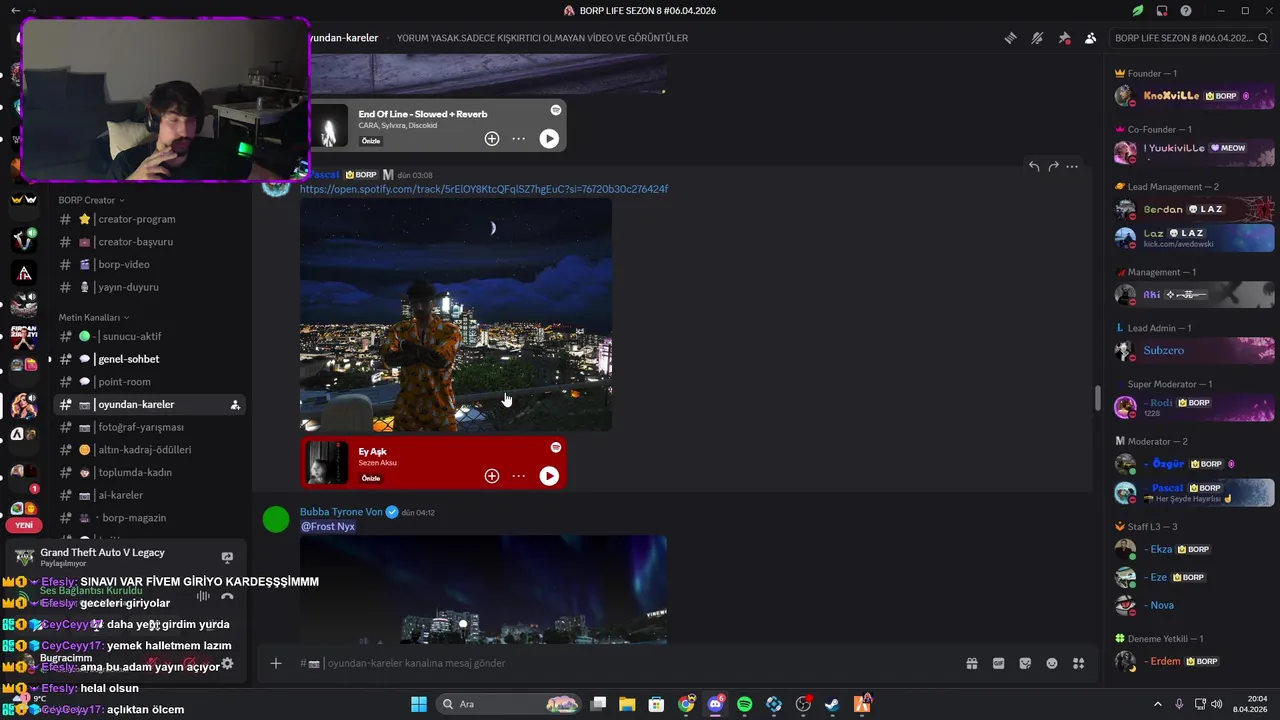Image resolution: width=1280 pixels, height=720 pixels.
Task: Open Spotify from the taskbar
Action: click(744, 704)
